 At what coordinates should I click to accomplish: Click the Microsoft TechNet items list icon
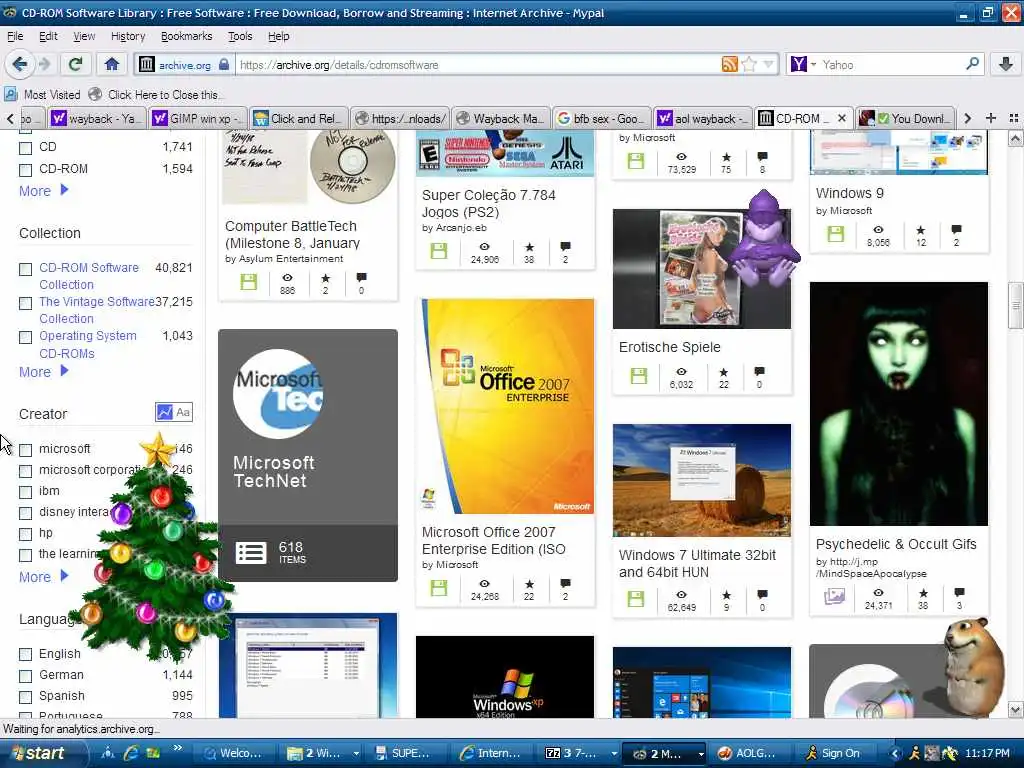tap(251, 553)
